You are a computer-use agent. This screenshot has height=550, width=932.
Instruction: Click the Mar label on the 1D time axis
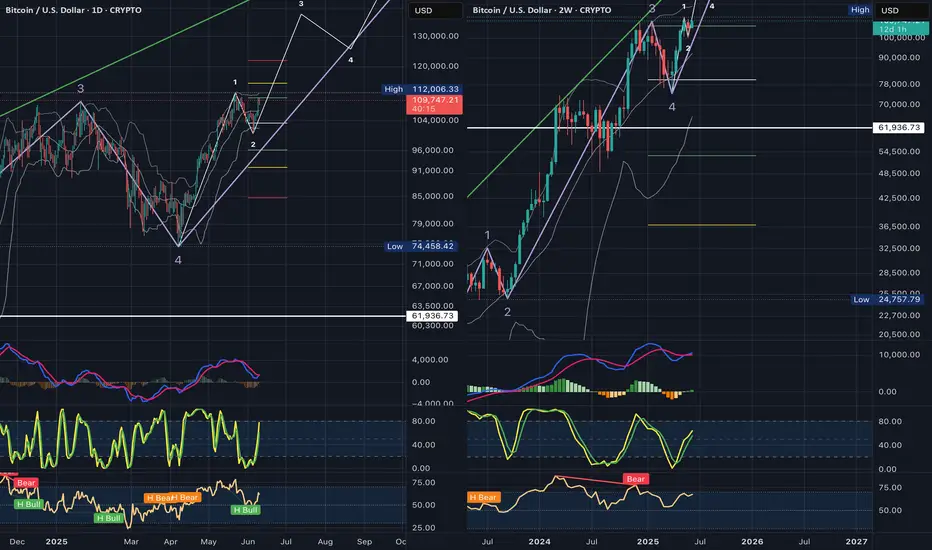[131, 542]
